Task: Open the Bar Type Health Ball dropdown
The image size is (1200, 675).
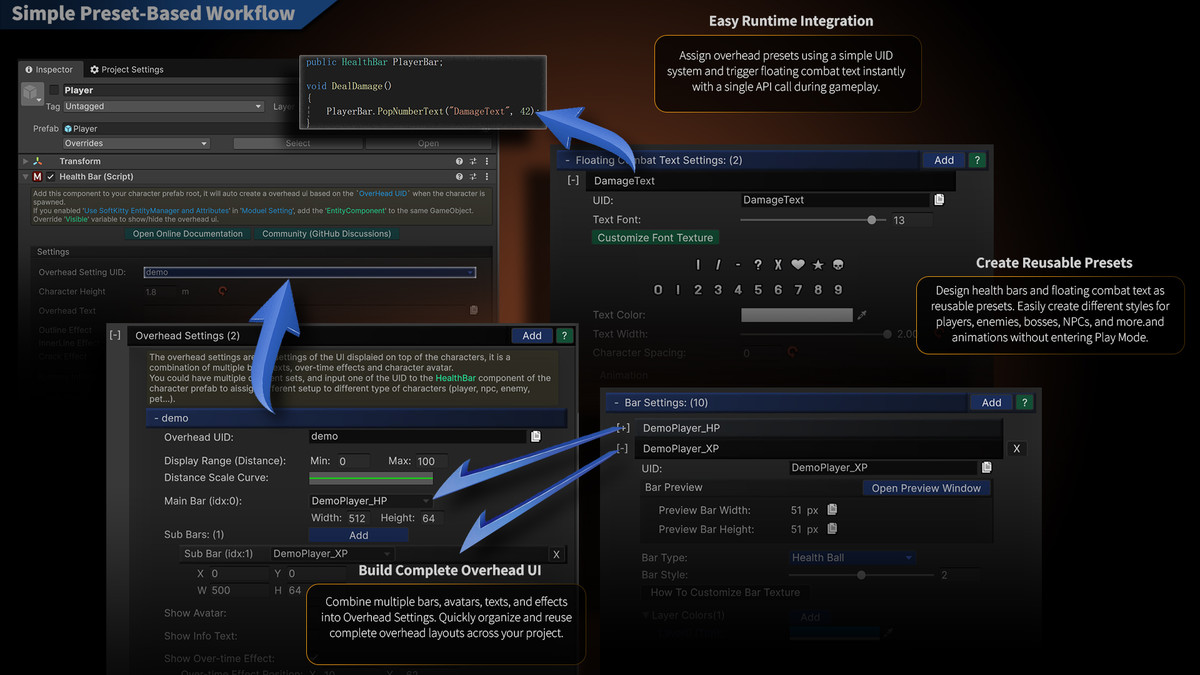Action: pyautogui.click(x=851, y=557)
